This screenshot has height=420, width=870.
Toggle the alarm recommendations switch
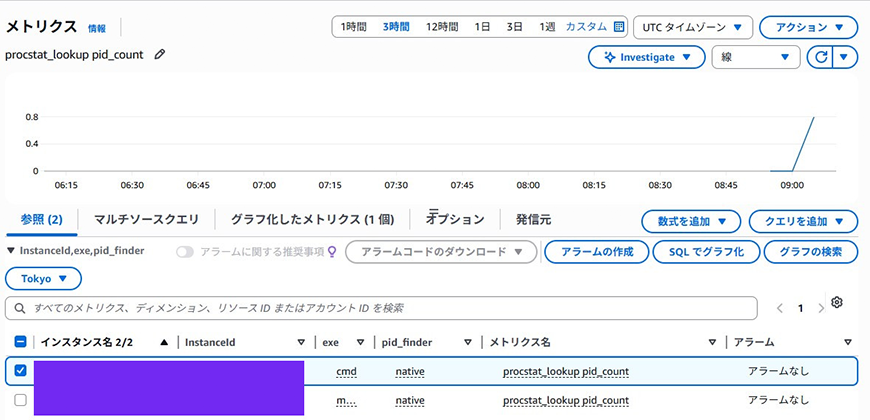(x=185, y=252)
